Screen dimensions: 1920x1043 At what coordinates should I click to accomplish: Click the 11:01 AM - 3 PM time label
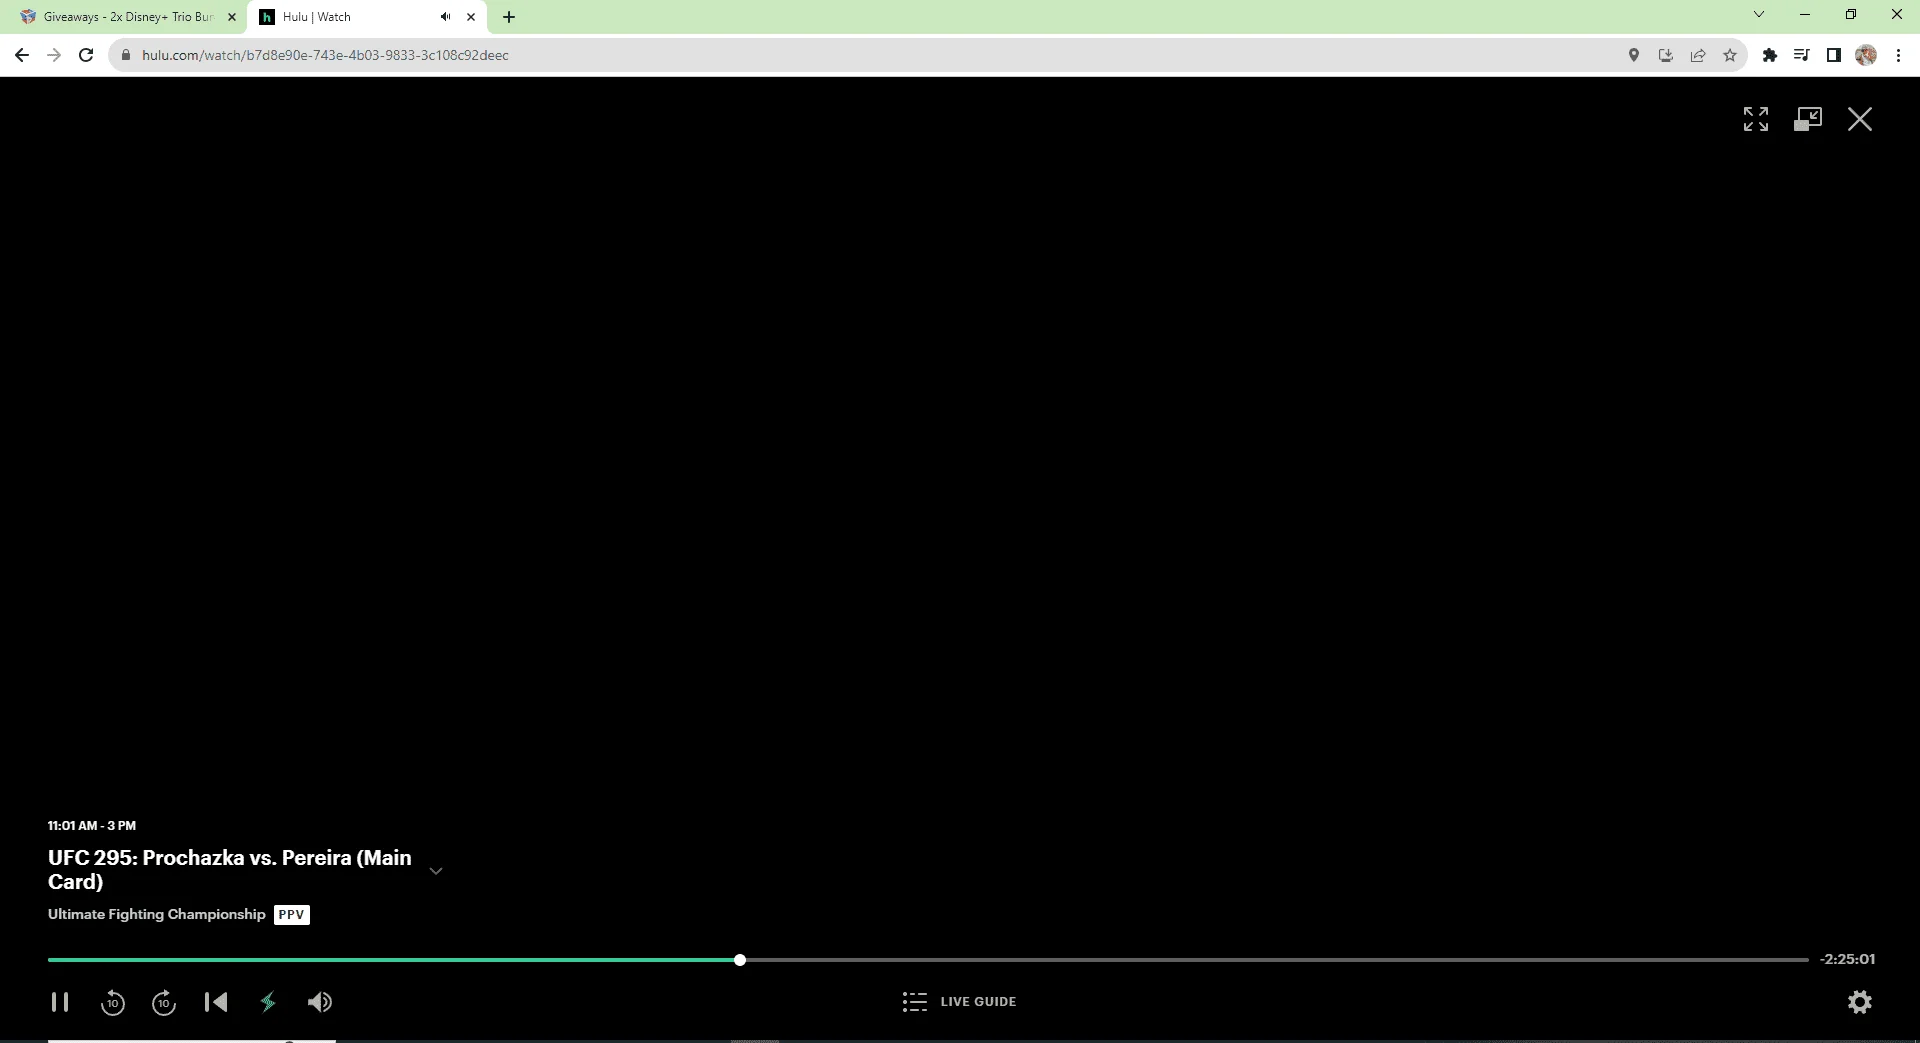92,826
